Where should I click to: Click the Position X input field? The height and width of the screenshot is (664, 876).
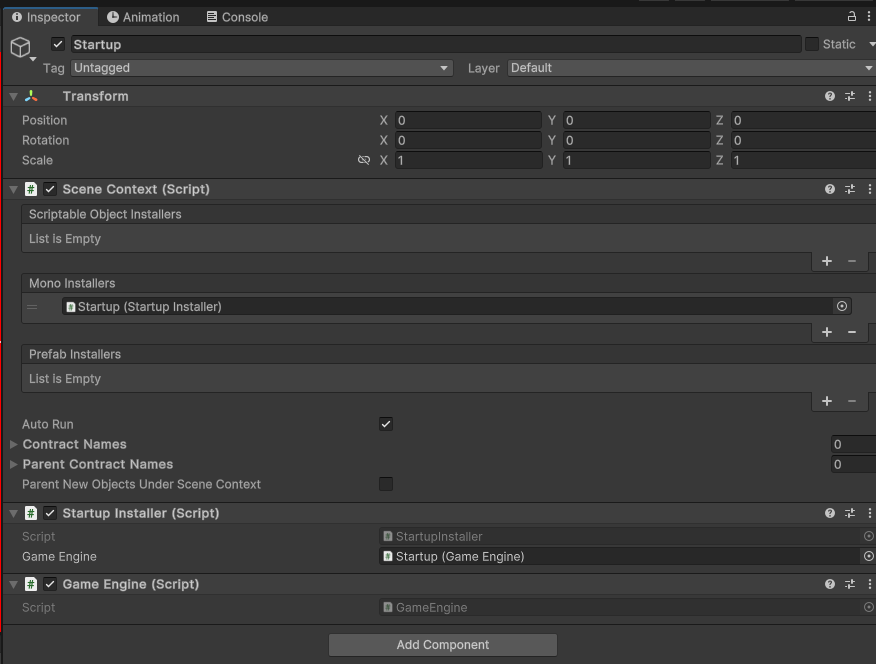[x=467, y=120]
